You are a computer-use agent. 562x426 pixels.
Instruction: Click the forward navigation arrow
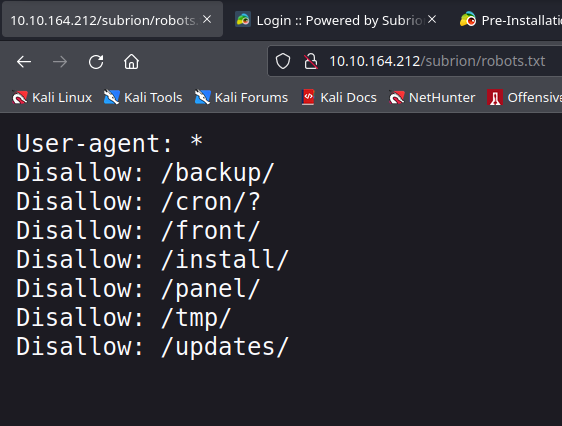click(60, 62)
